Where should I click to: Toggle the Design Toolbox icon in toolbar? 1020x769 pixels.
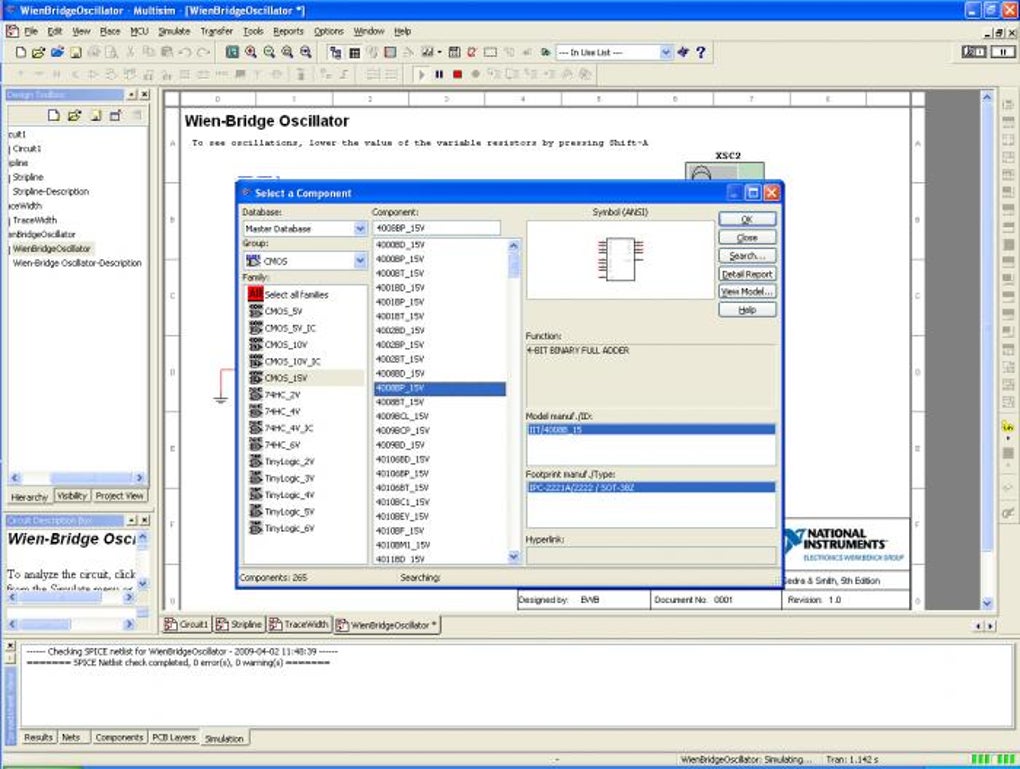click(x=336, y=52)
